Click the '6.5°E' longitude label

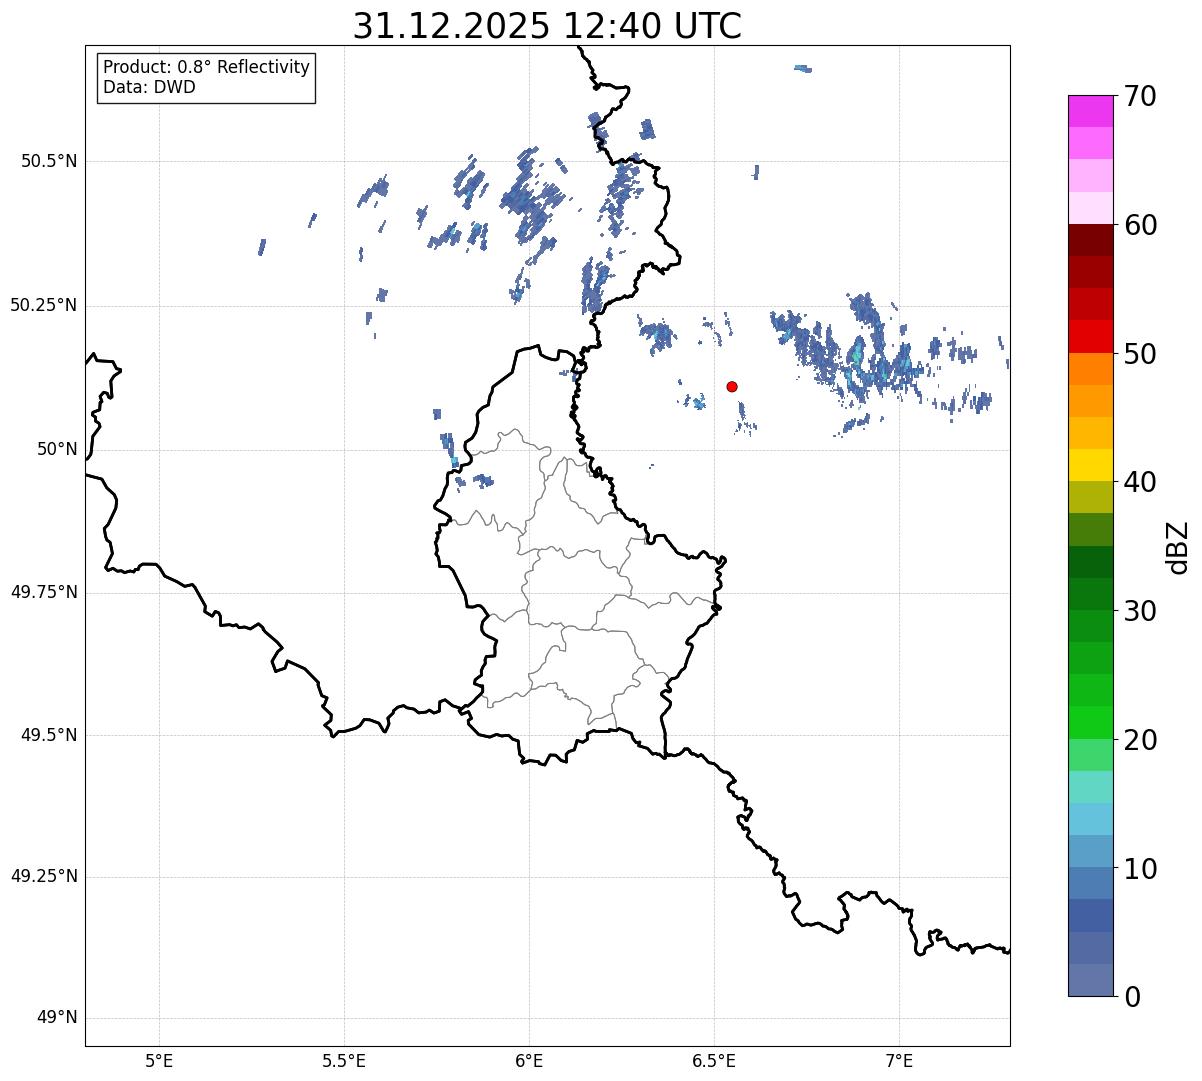[714, 1060]
